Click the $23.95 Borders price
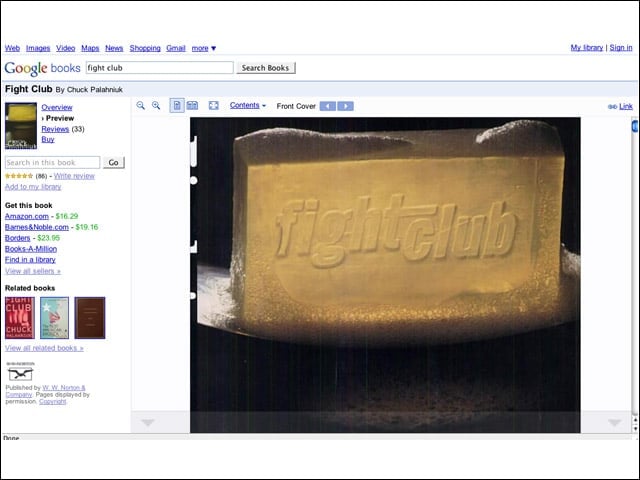The height and width of the screenshot is (480, 640). pos(49,238)
